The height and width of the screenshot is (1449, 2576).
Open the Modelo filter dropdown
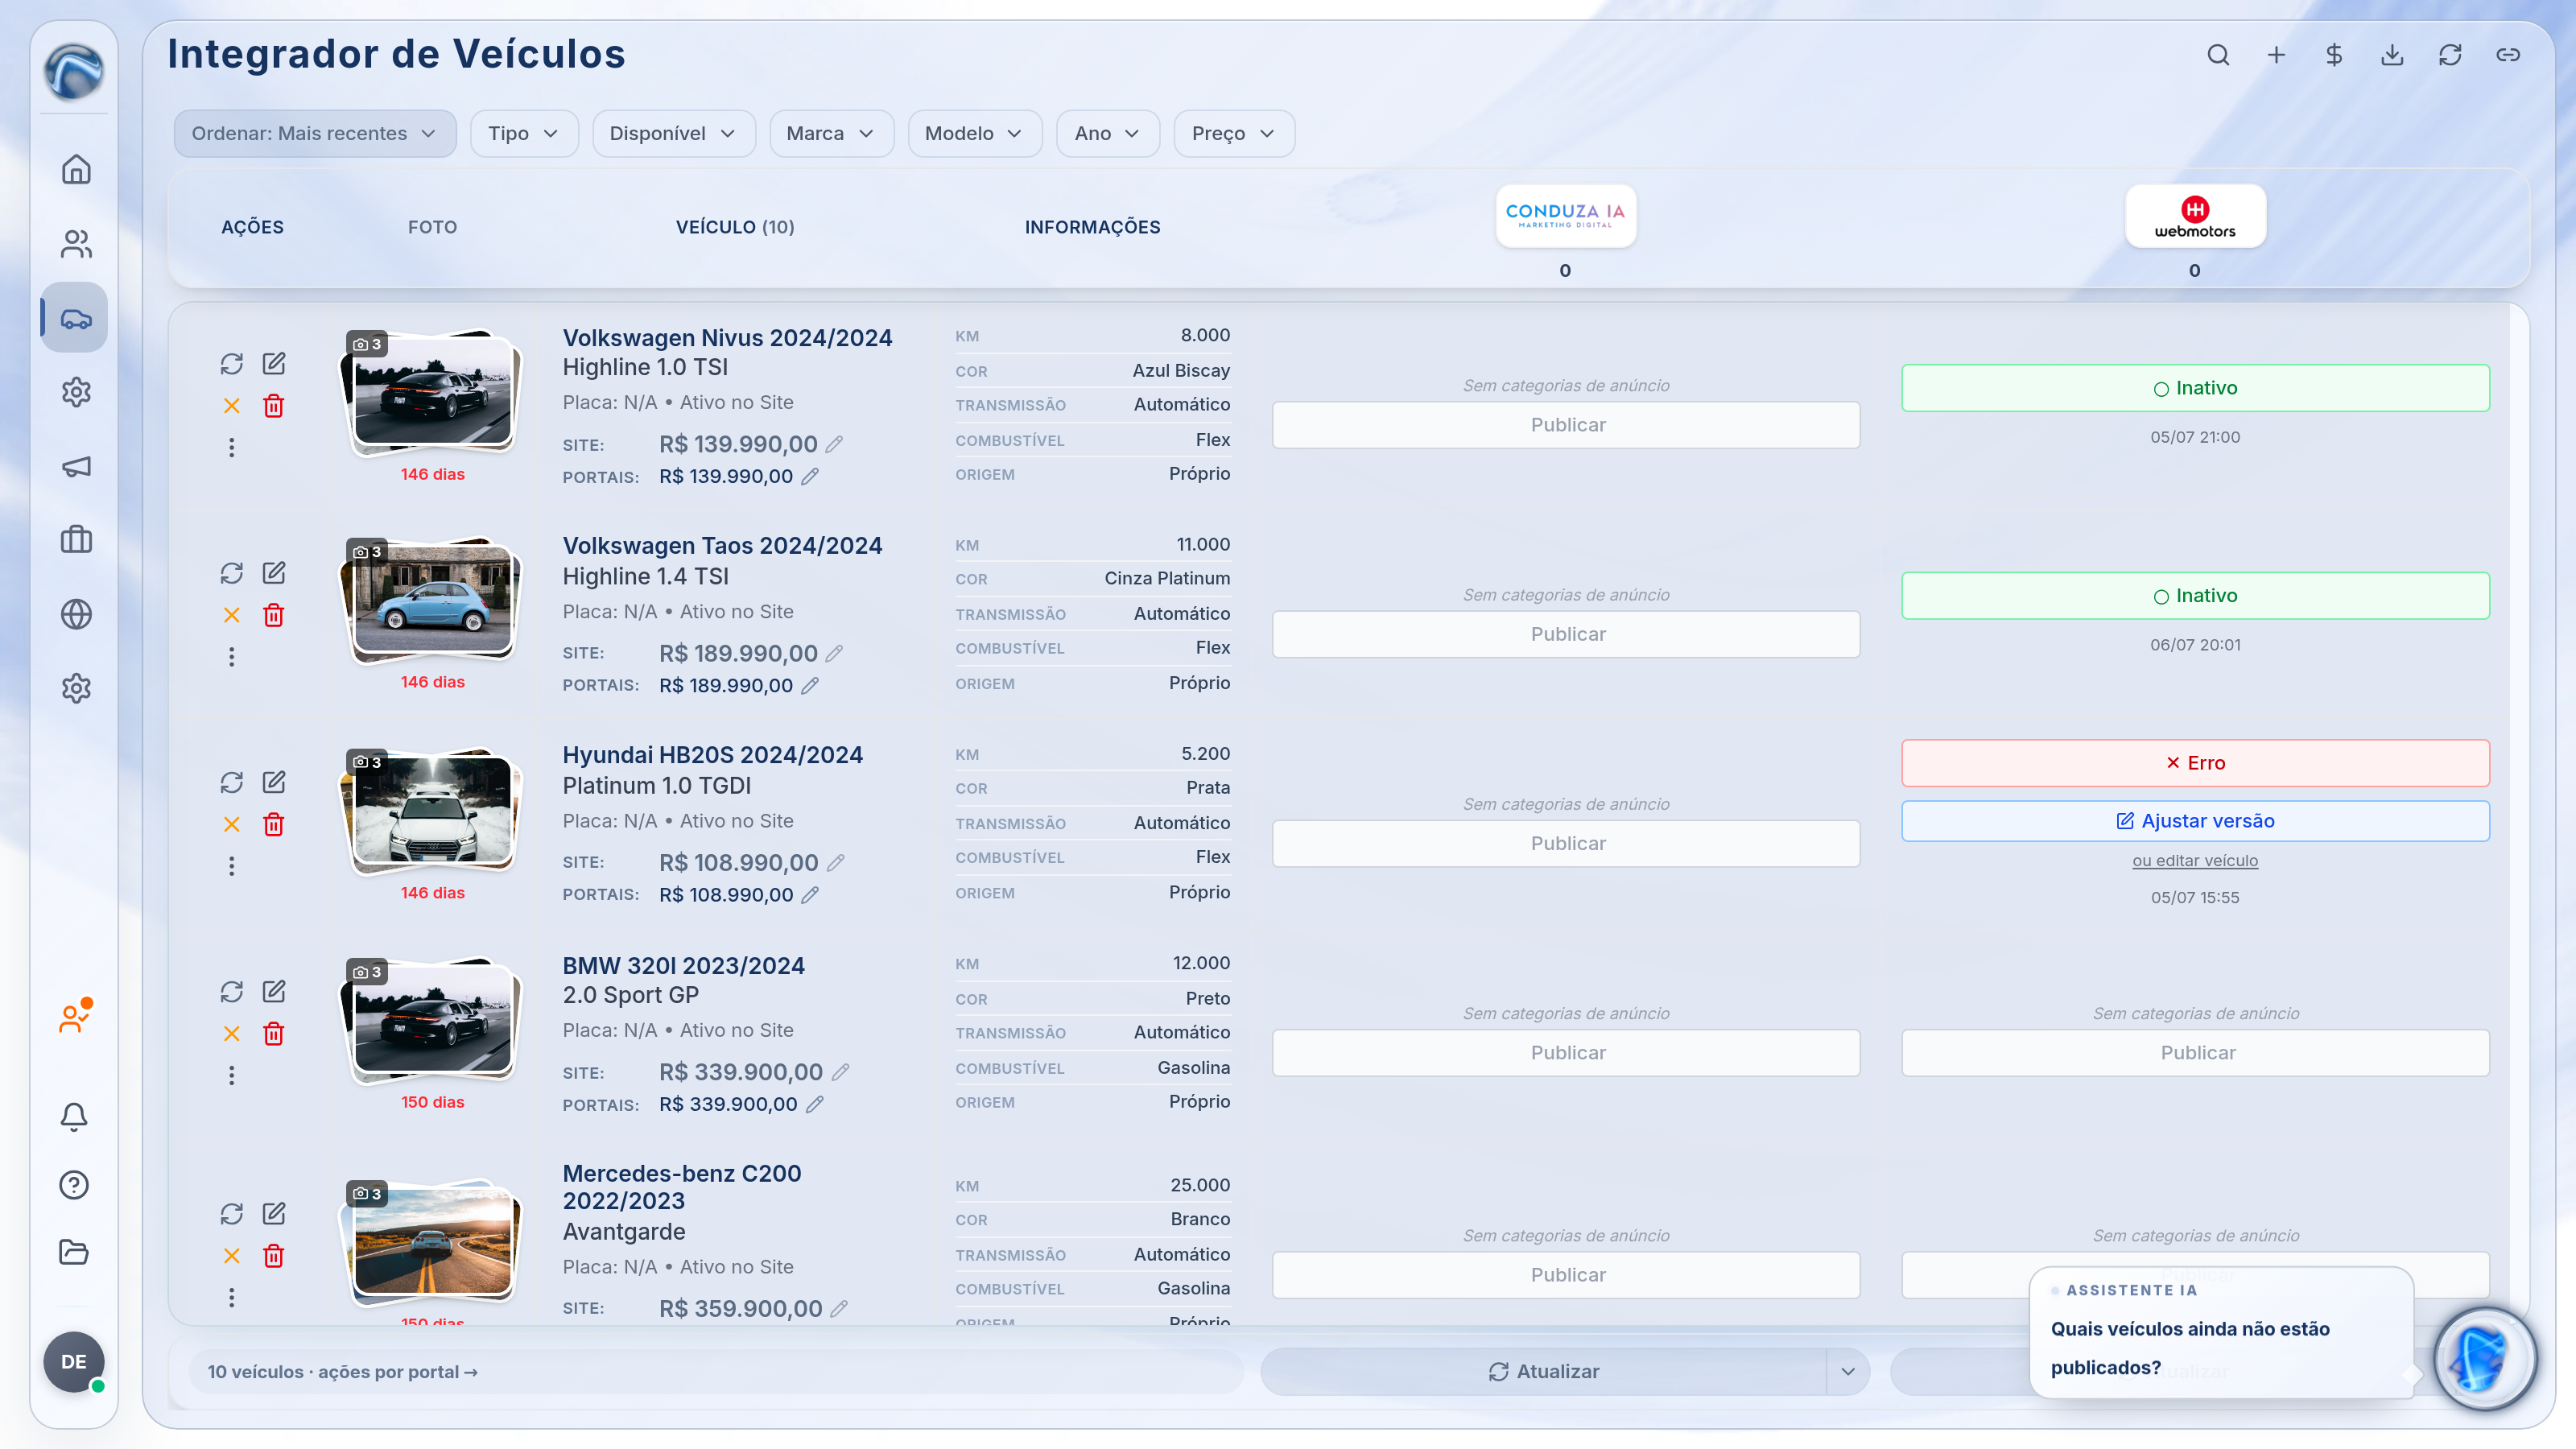975,134
